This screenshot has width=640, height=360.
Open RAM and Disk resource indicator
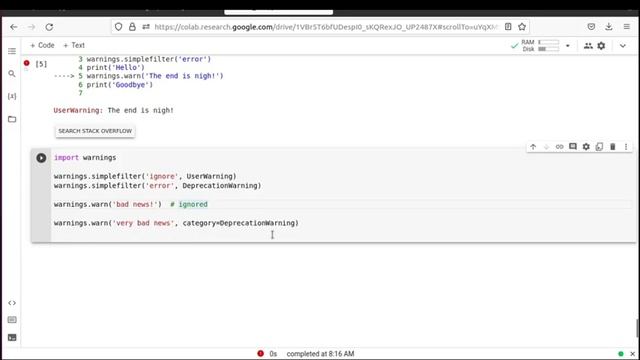[x=540, y=45]
